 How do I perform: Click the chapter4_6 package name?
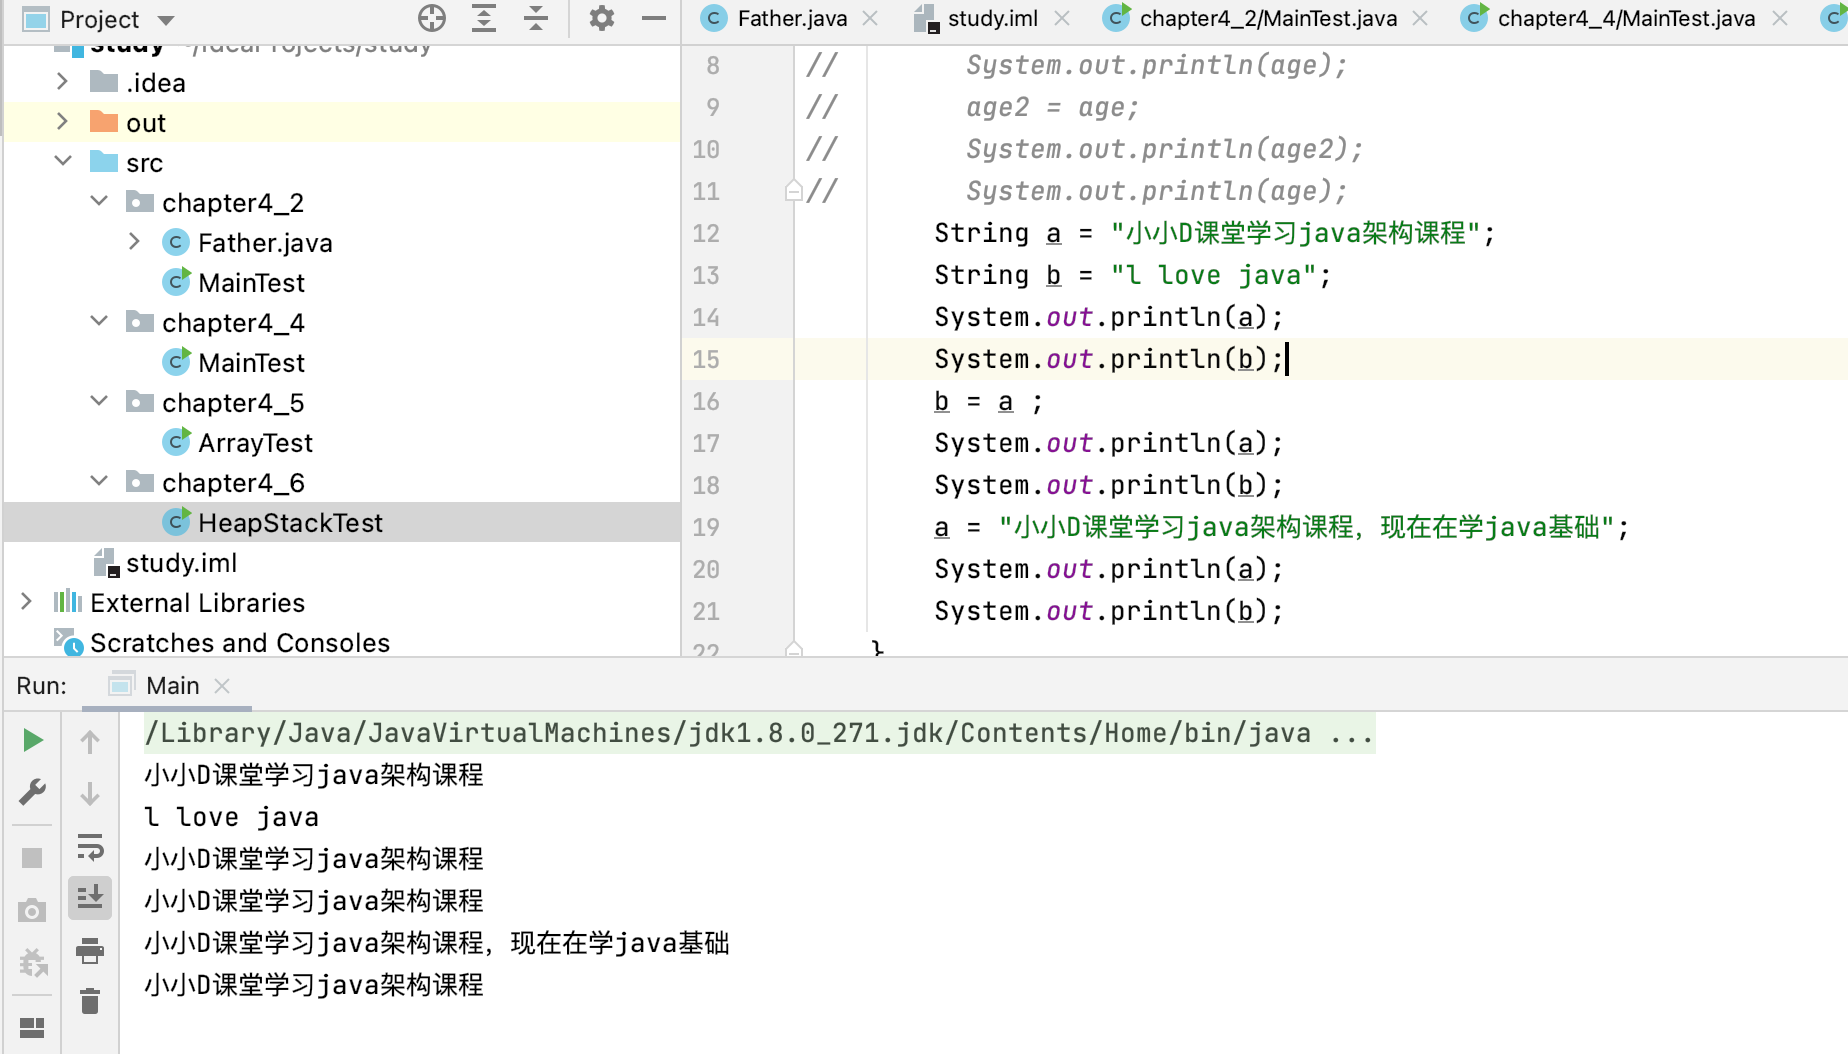233,483
